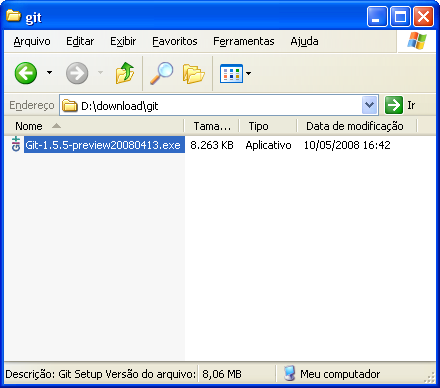Select file Git-1.5.5-preview20080413.exe

103,145
